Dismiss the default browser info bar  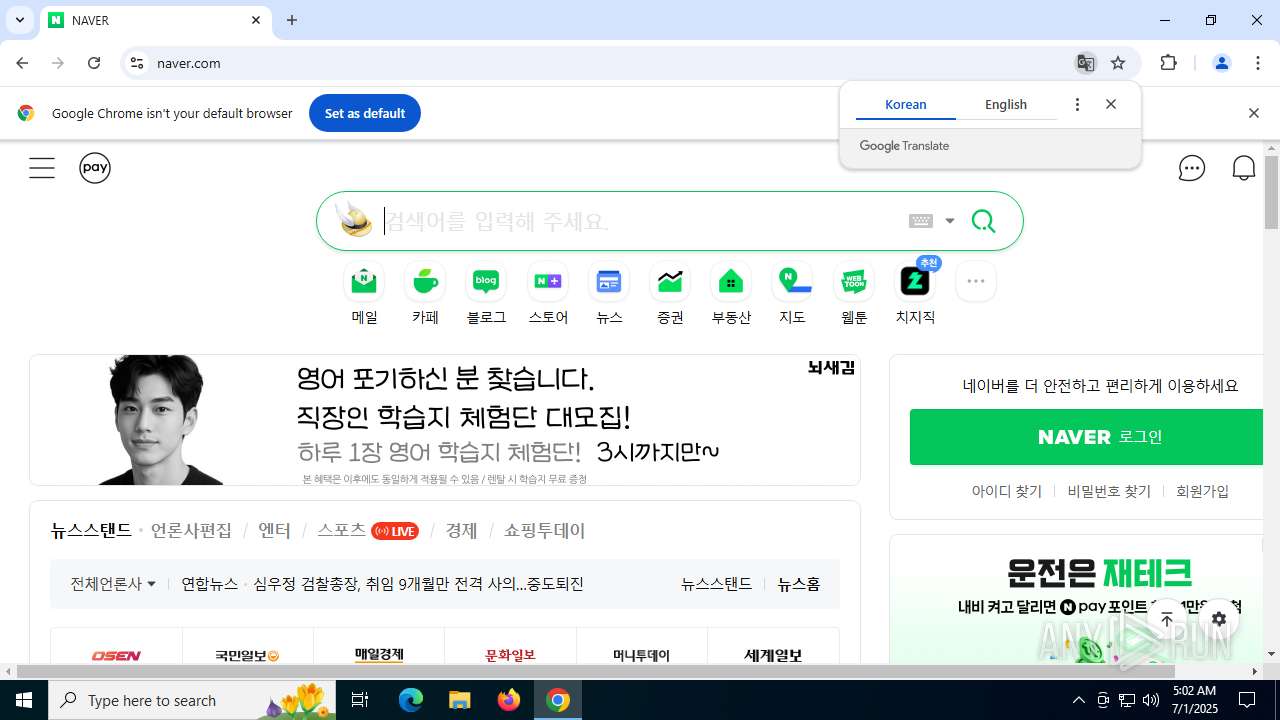pos(1253,113)
